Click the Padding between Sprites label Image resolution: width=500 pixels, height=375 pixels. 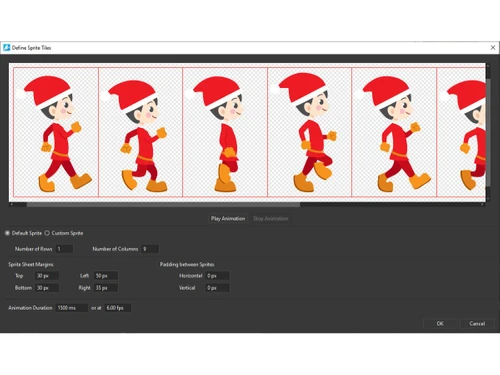187,264
